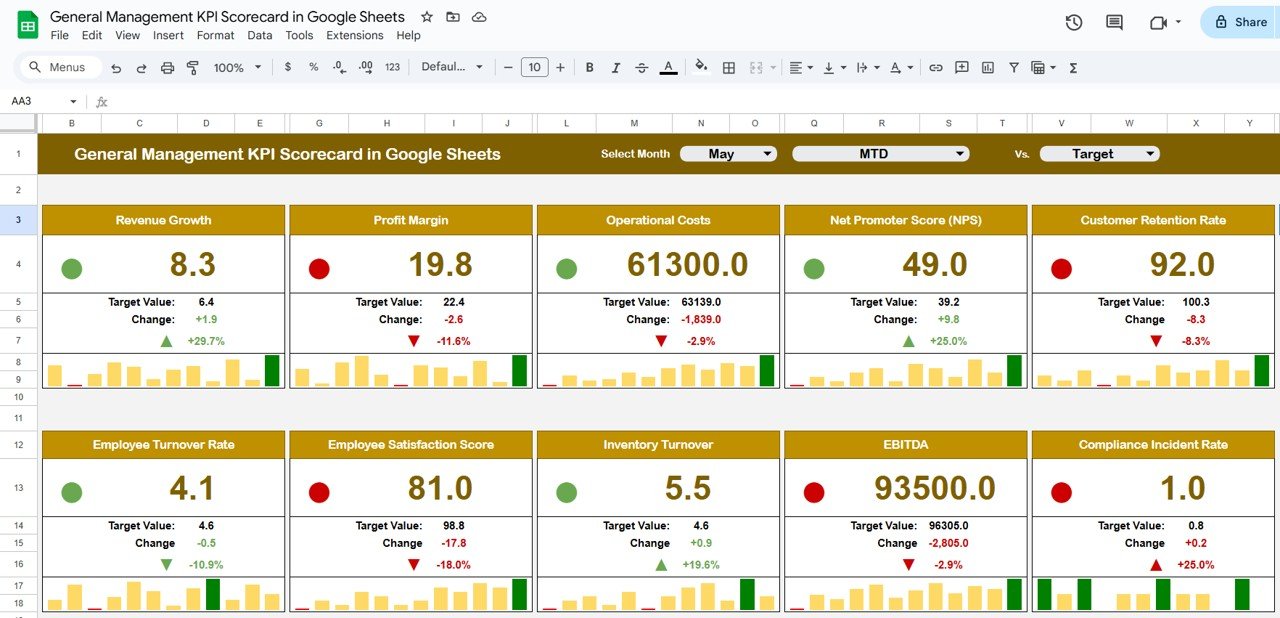Select the paint format tool
Screen dimensions: 1280x618
[192, 68]
